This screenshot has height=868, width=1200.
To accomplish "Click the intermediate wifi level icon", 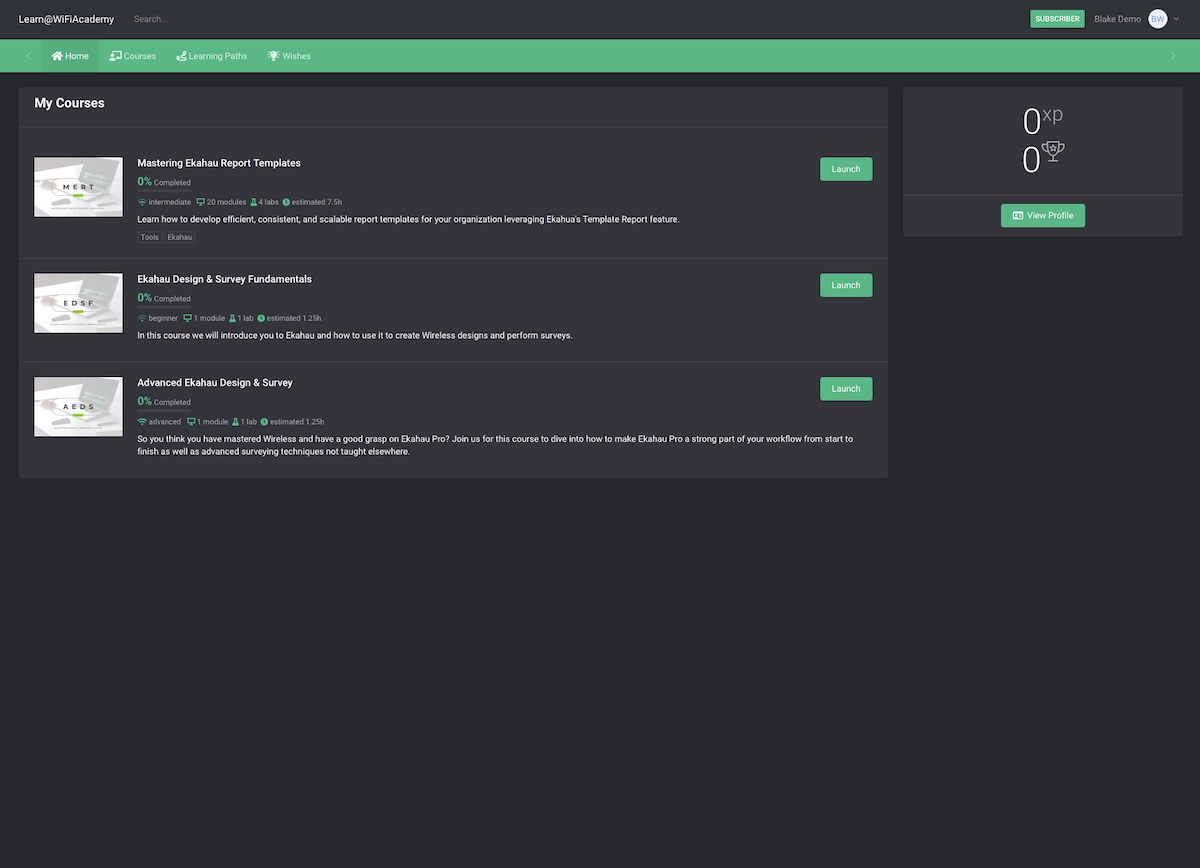I will click(x=142, y=202).
